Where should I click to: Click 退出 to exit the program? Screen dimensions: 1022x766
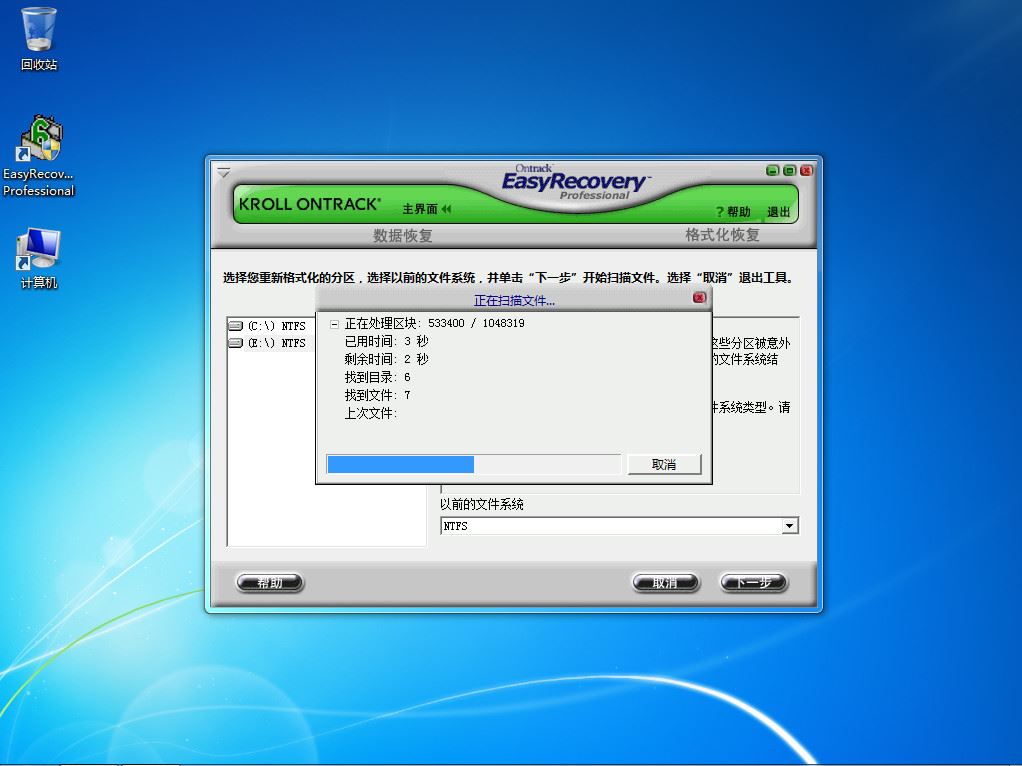(778, 212)
